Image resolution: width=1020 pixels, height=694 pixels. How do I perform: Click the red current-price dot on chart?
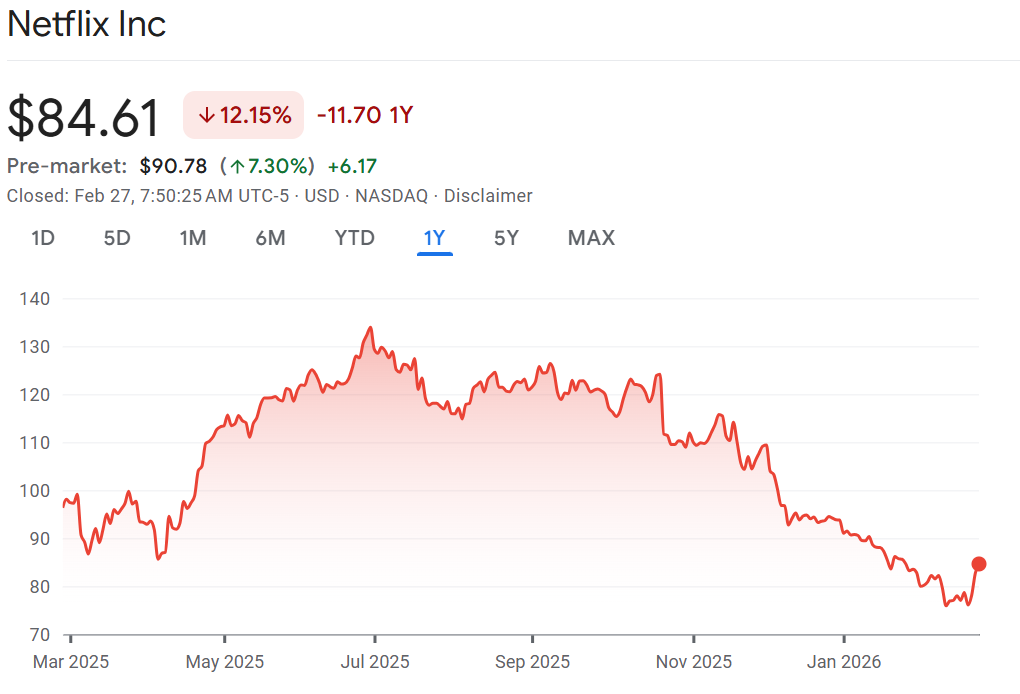979,564
